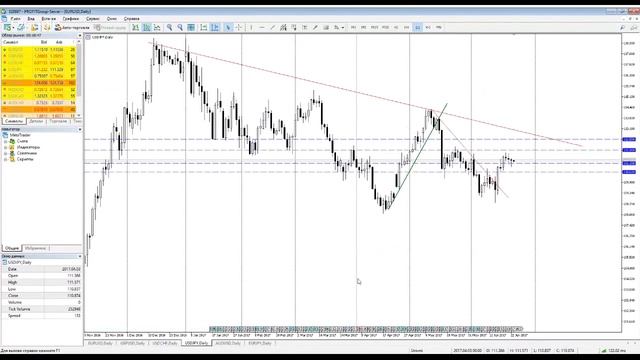Tile chart windows icon
Viewport: 640px width, 360px height.
(191, 27)
